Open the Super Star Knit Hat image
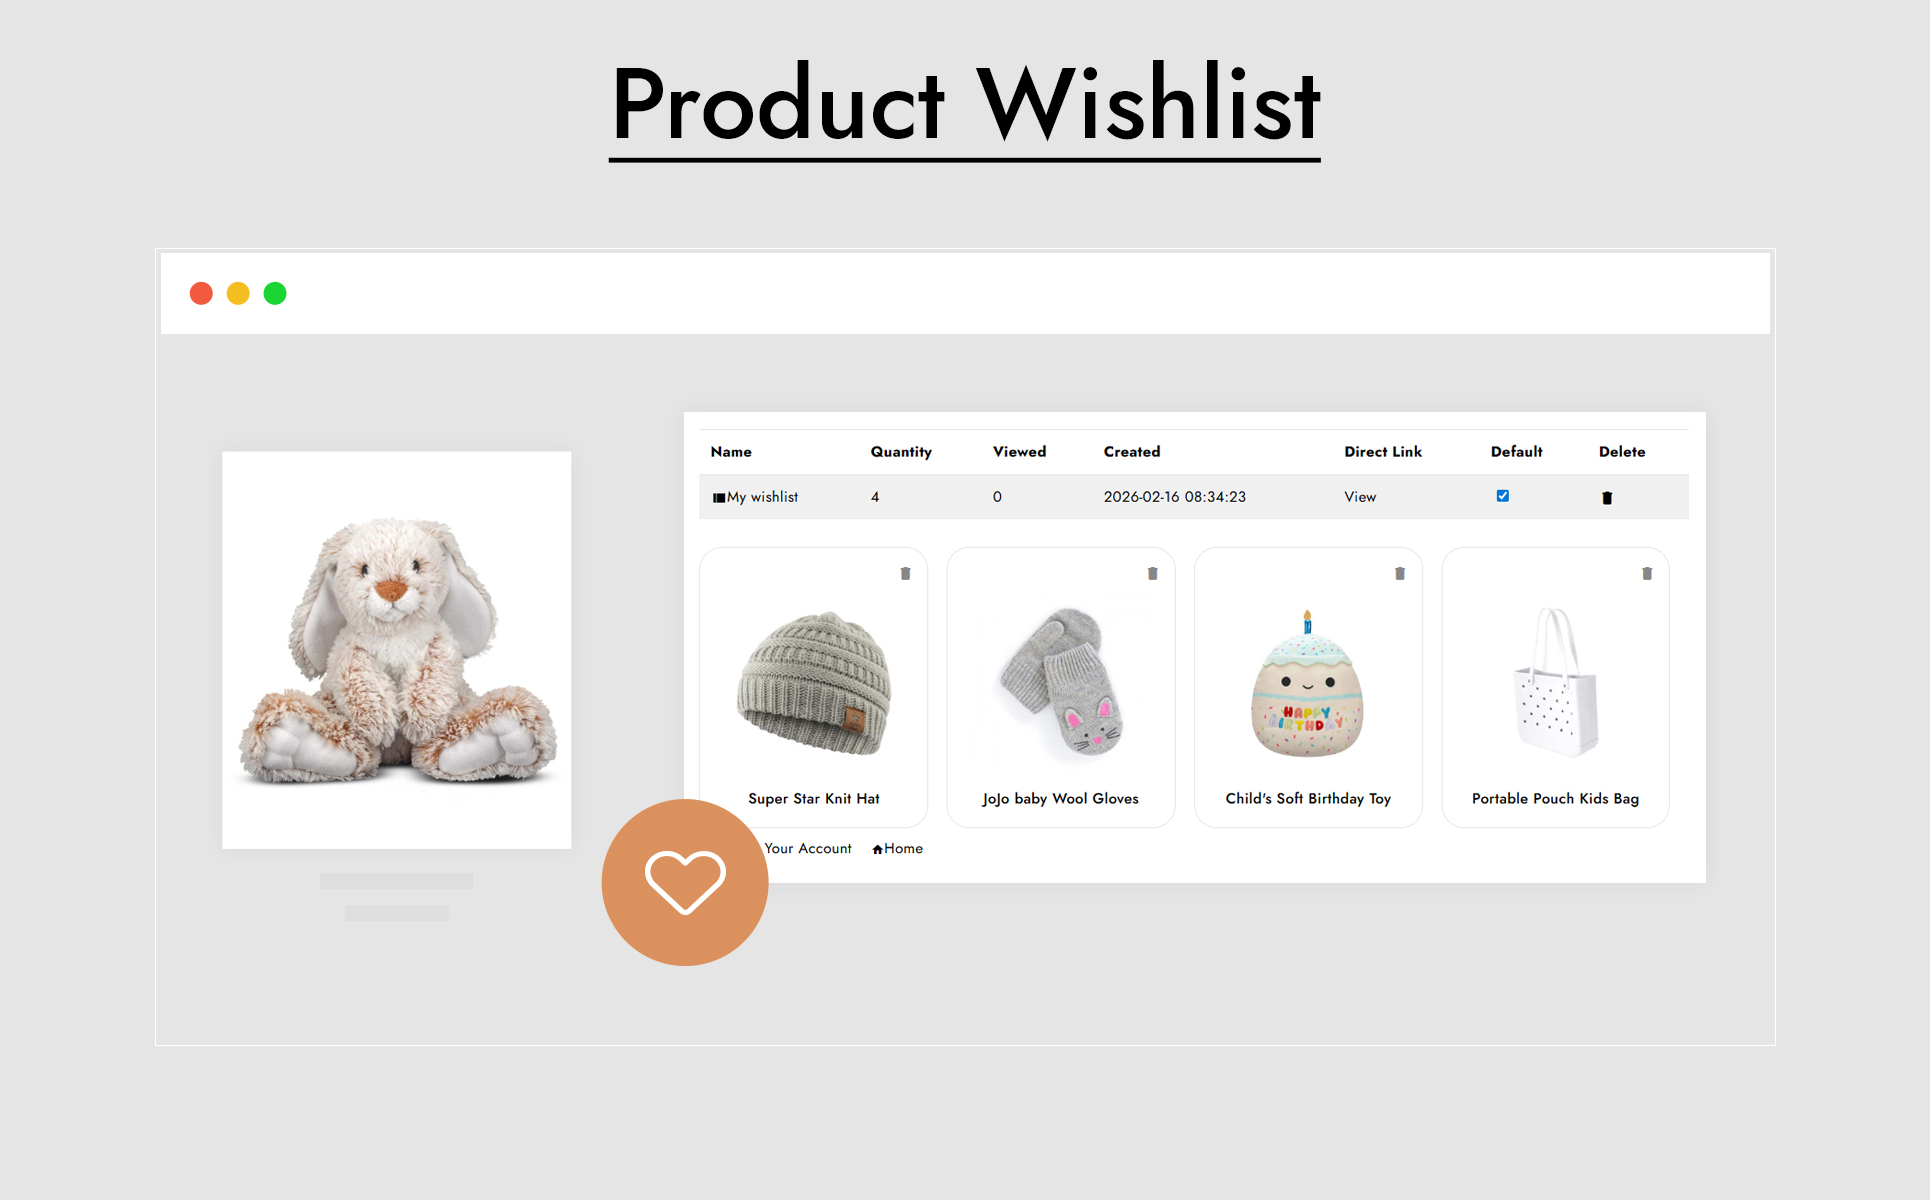 [814, 682]
